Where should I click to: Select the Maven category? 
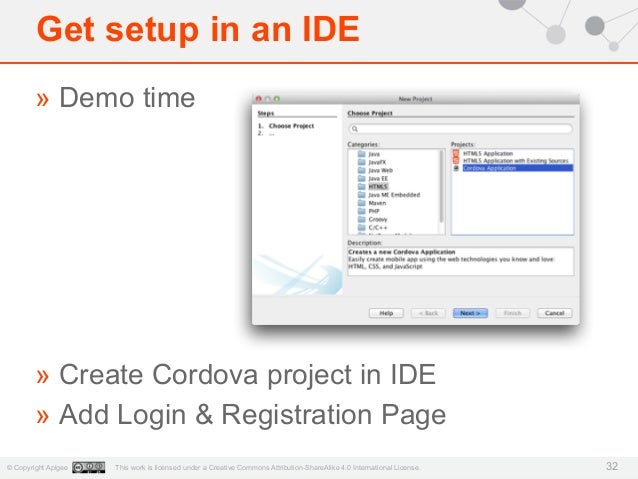(377, 203)
